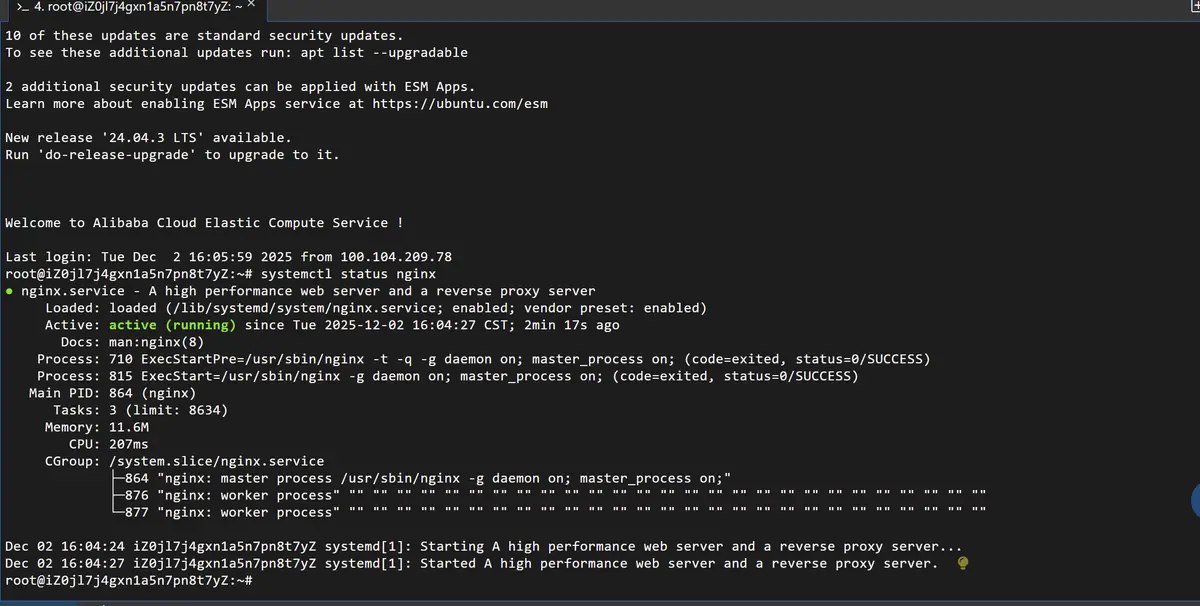Click the "Main PID: 864 (nginx)" line

point(112,393)
